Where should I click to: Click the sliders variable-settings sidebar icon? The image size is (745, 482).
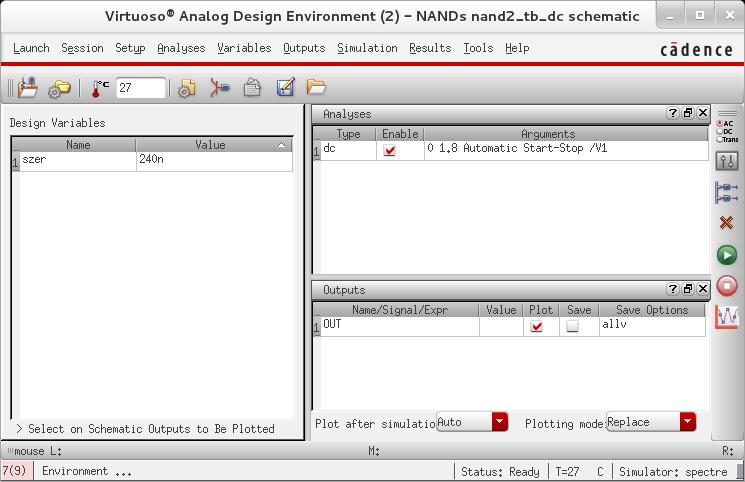tap(727, 162)
